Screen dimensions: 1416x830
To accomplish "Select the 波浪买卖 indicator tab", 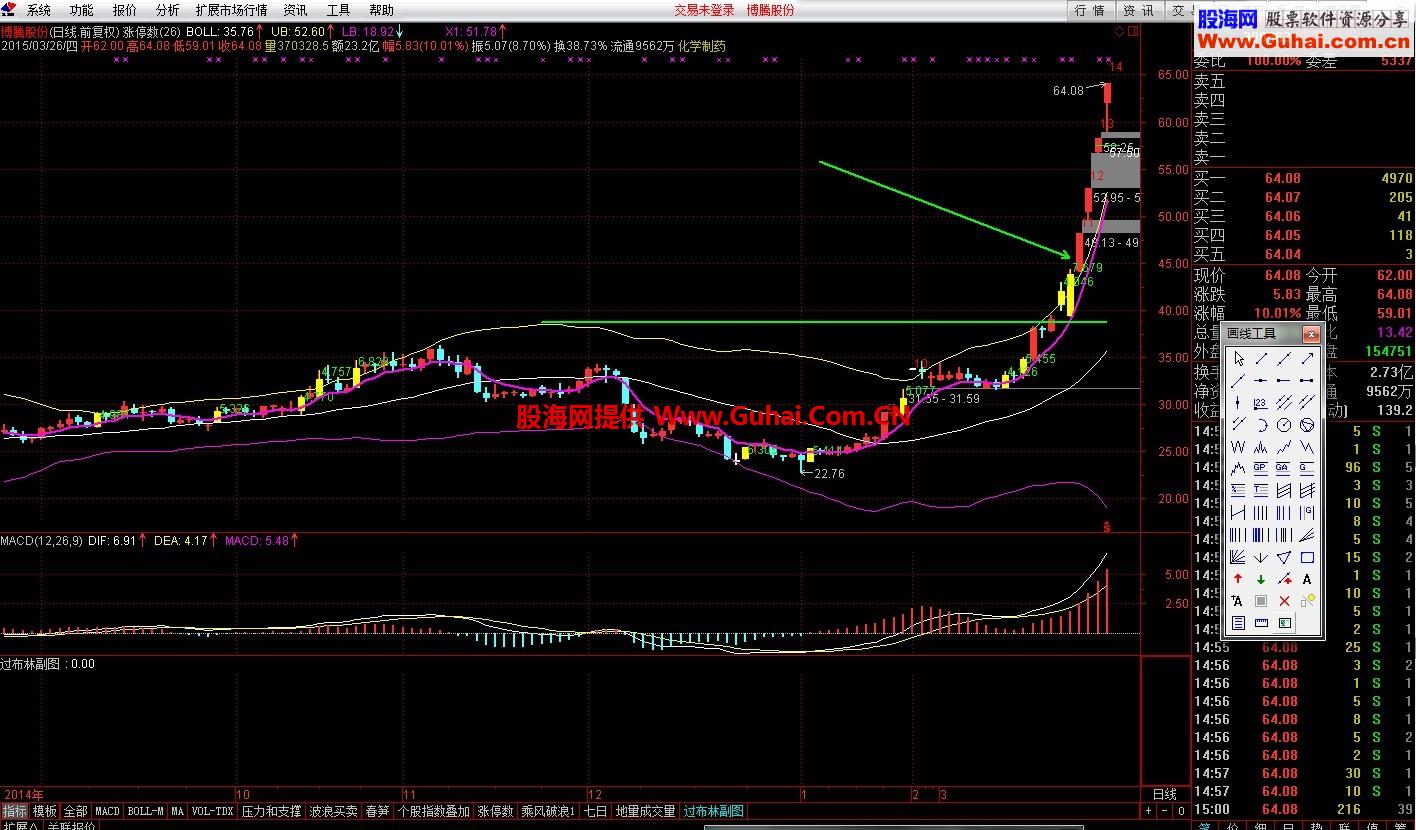I will click(x=334, y=811).
